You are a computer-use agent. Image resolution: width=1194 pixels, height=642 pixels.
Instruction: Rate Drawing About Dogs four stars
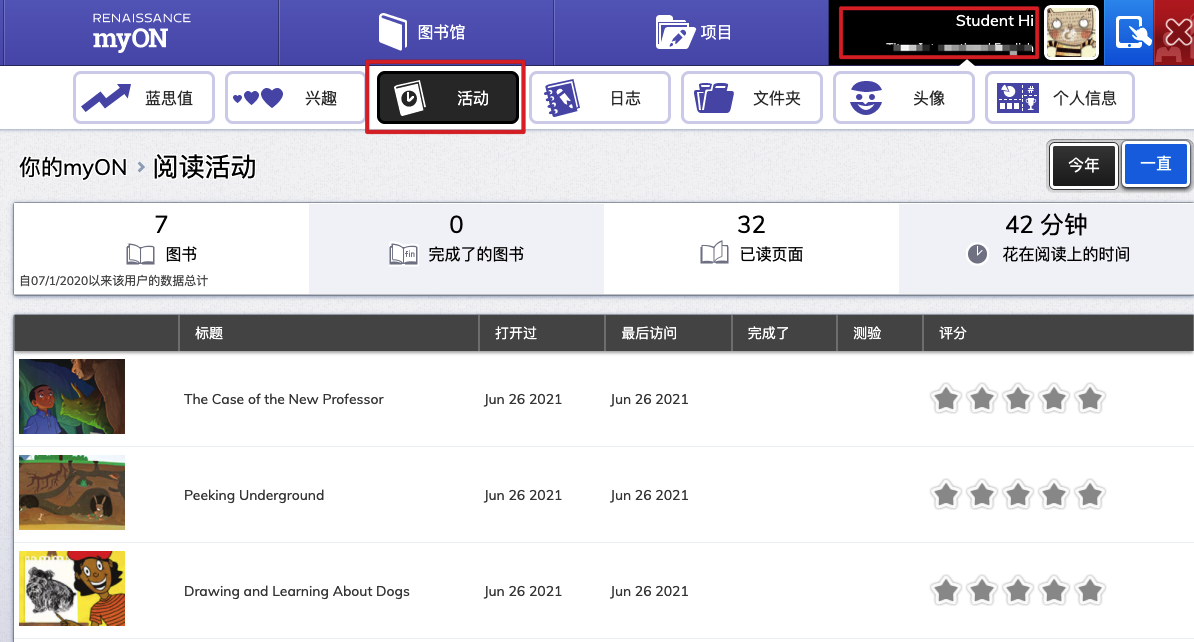click(1054, 590)
